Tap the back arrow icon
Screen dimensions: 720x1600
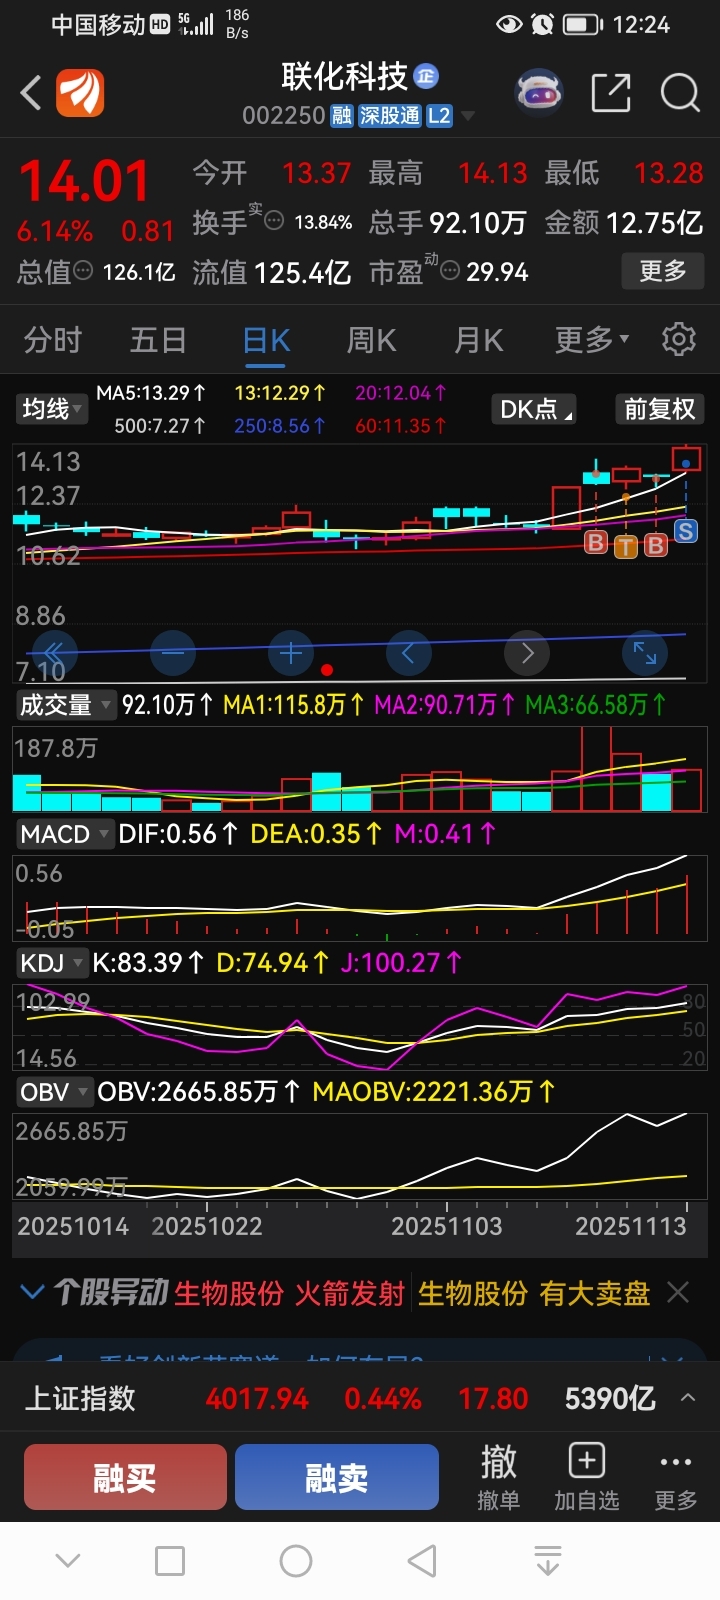[30, 93]
